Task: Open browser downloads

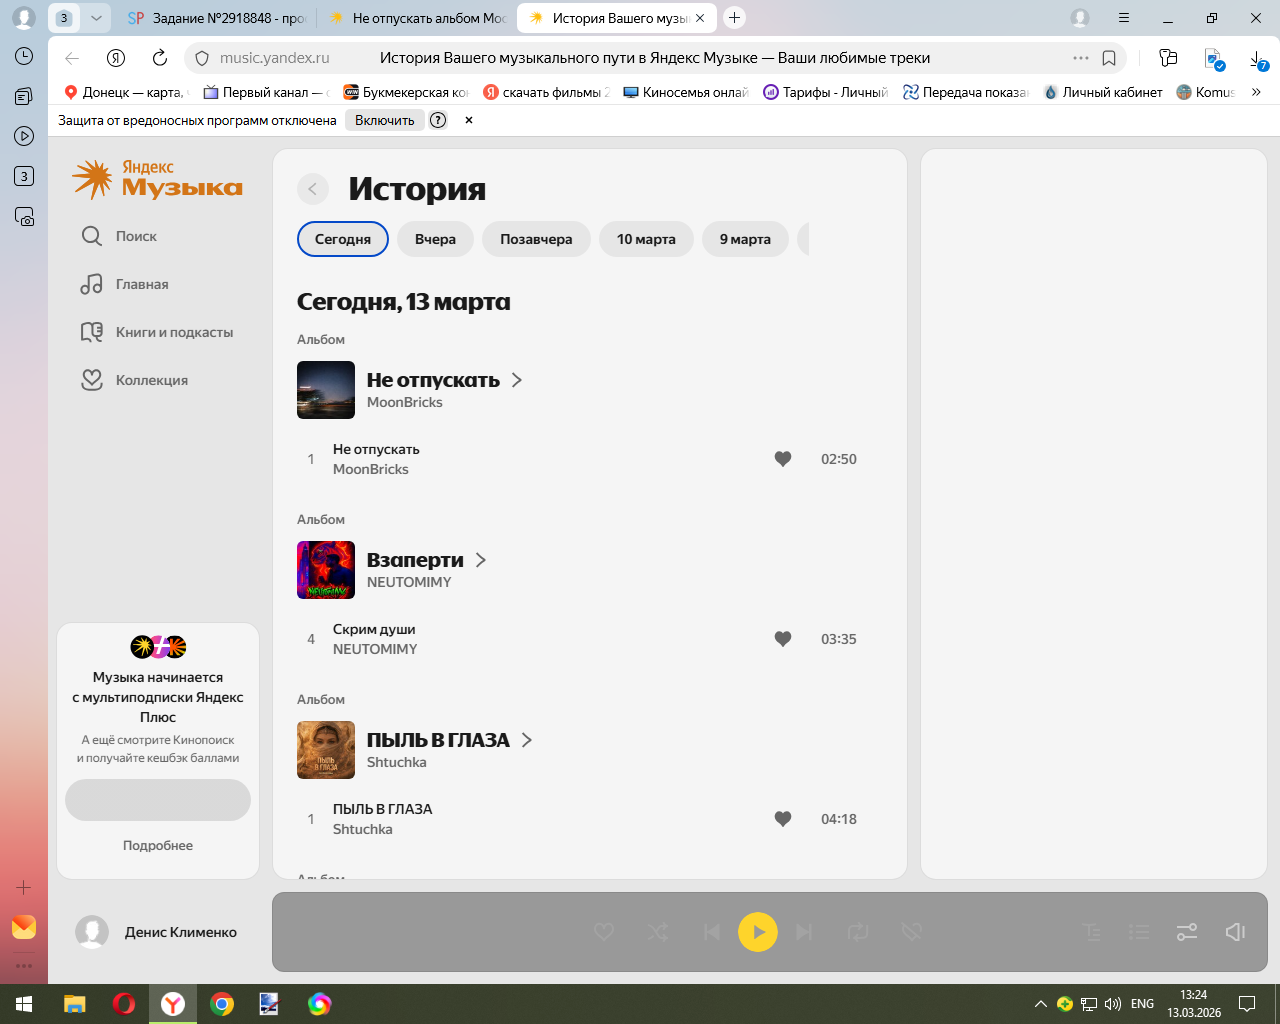Action: [x=1259, y=59]
